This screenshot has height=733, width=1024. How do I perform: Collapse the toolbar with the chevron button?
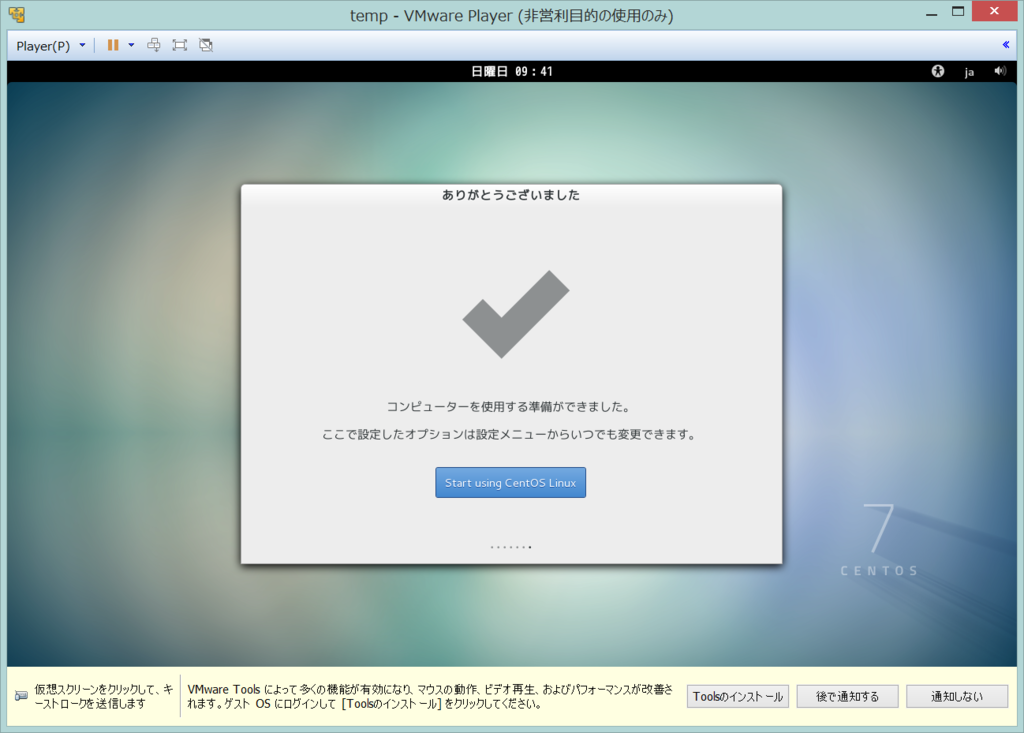[1005, 44]
